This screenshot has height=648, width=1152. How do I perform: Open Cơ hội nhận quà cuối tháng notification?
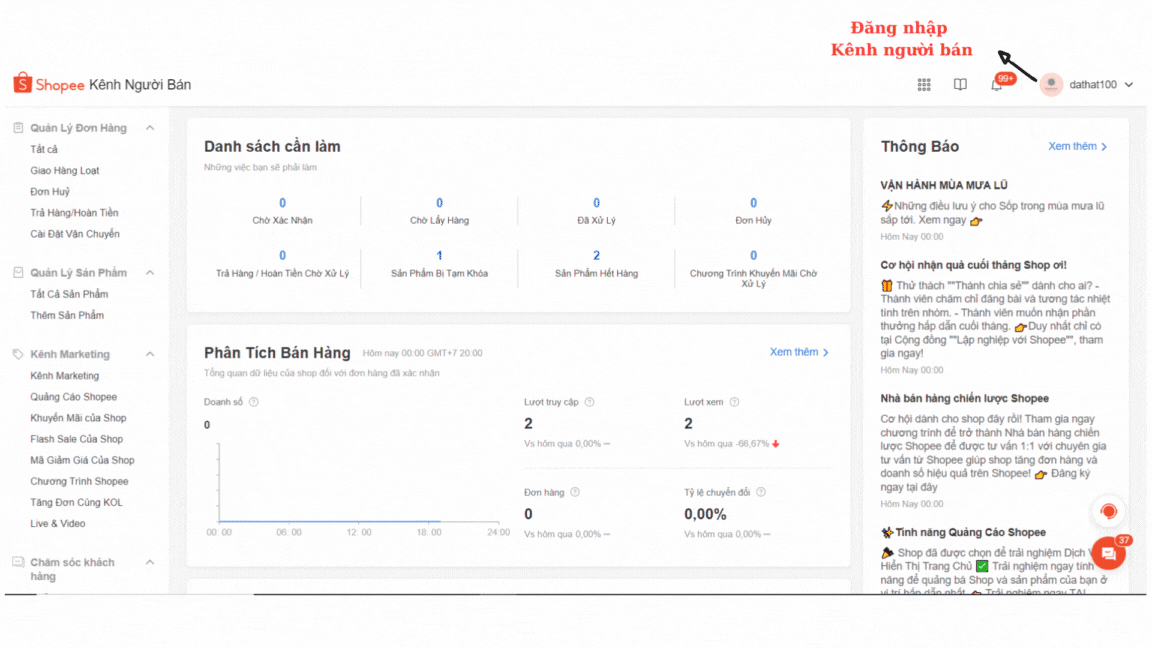tap(973, 265)
